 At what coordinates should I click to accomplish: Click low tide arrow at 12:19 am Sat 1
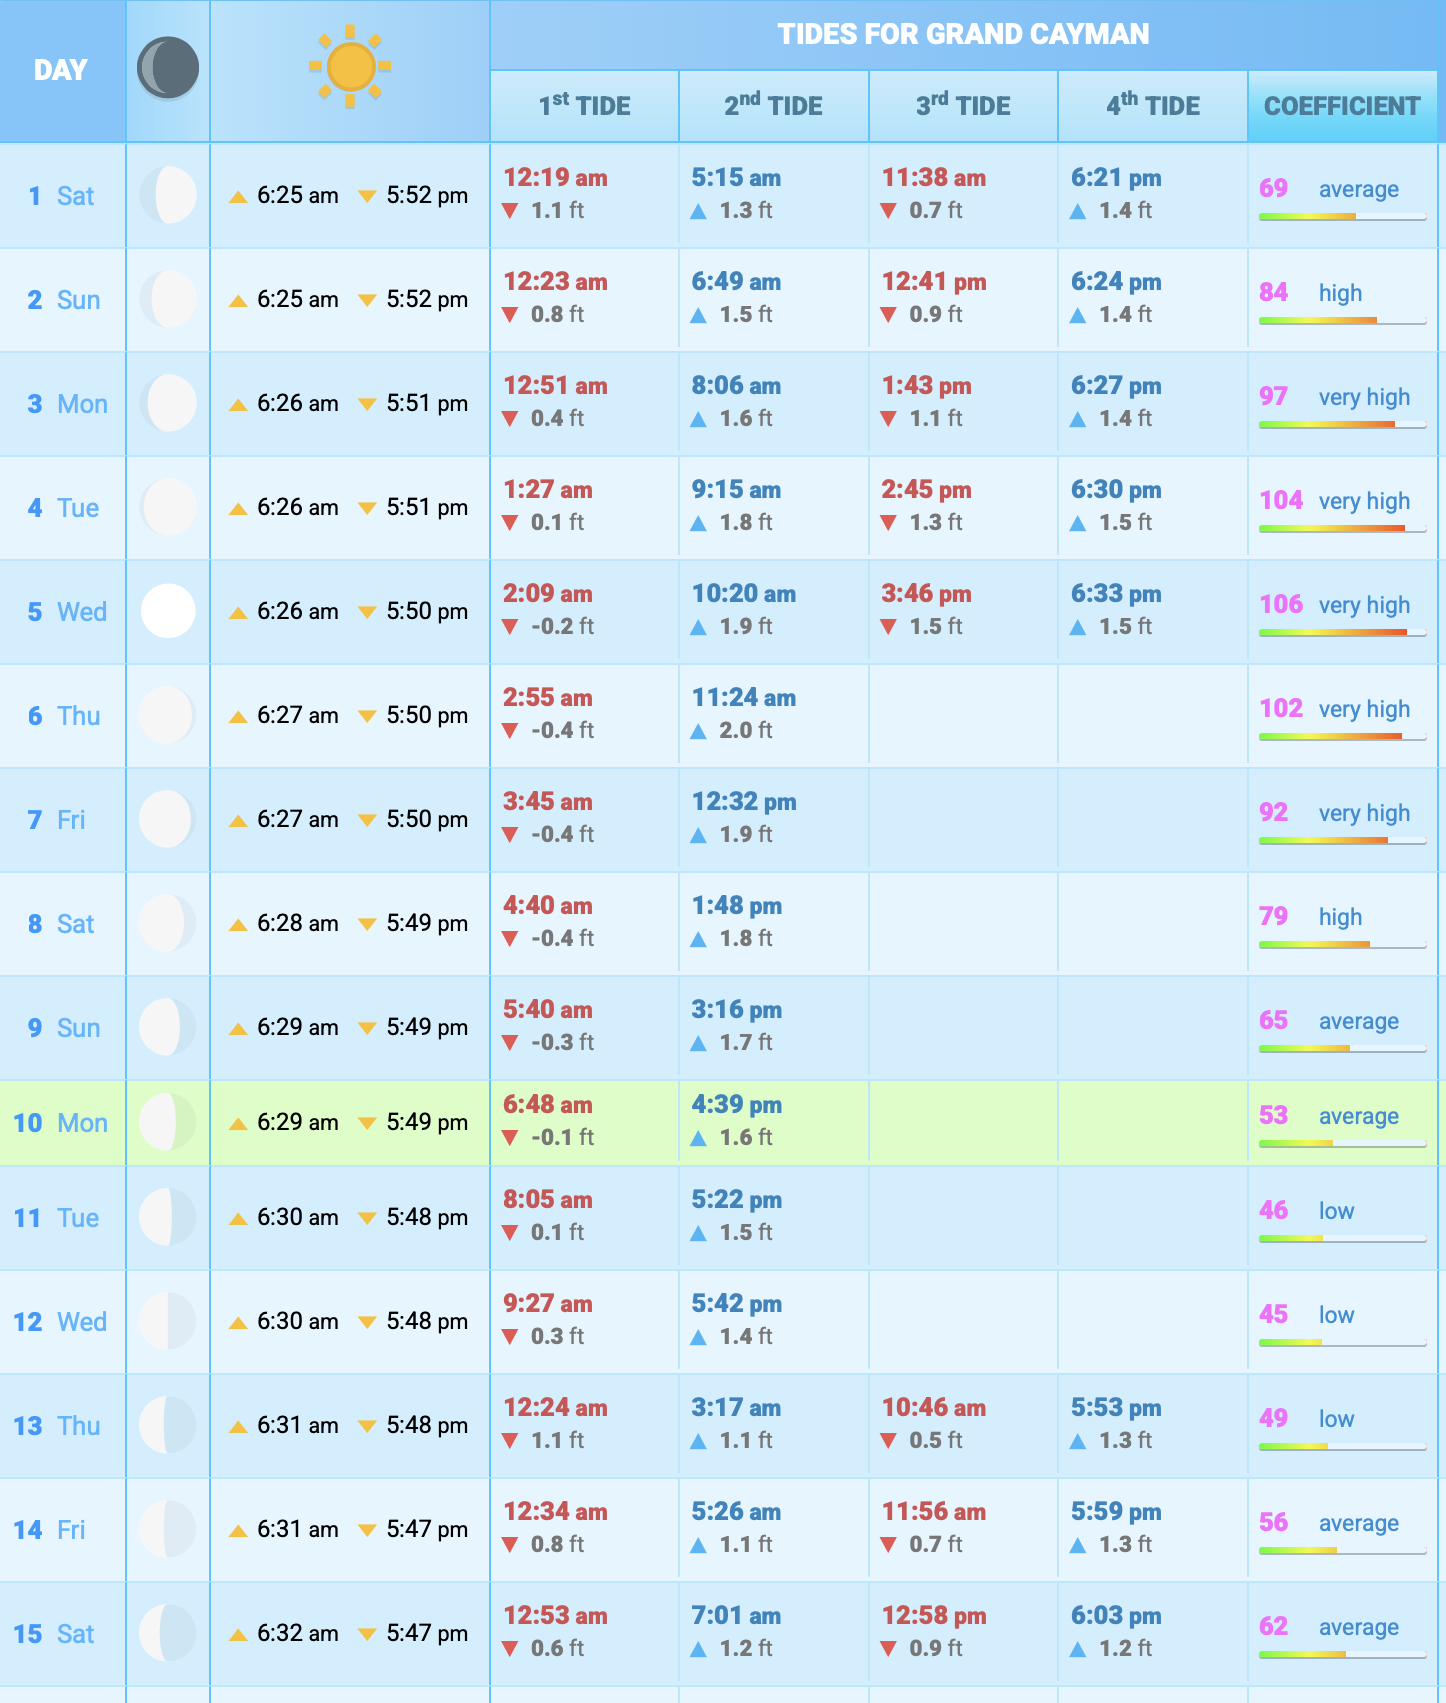tap(510, 211)
